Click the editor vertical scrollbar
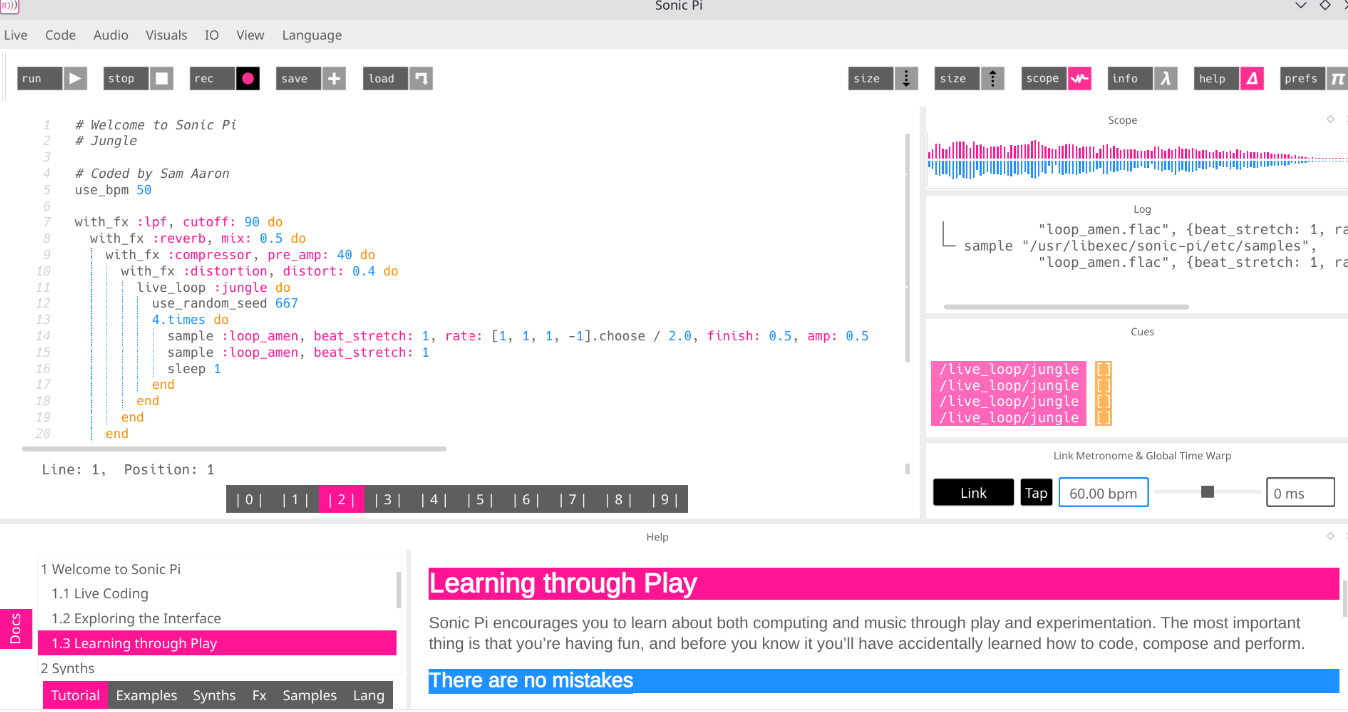 (908, 246)
